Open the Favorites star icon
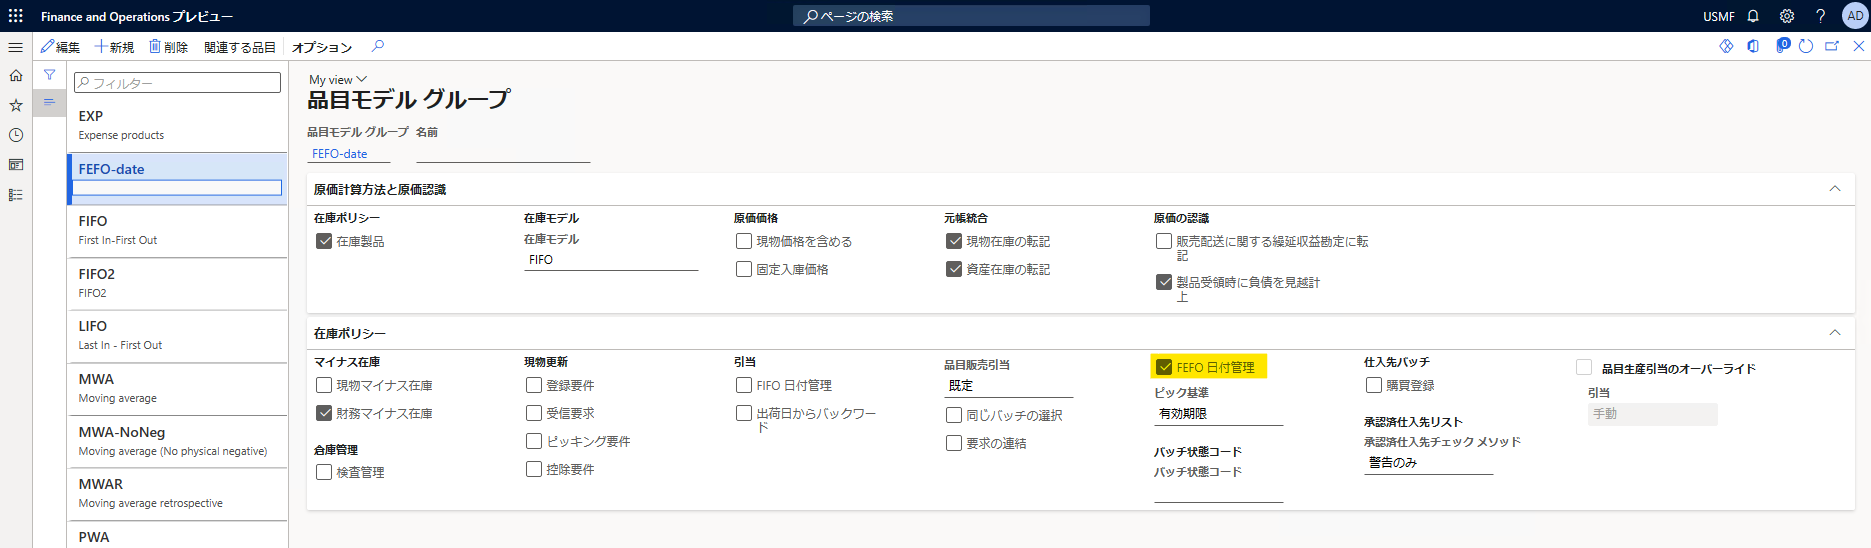The width and height of the screenshot is (1871, 548). 16,105
